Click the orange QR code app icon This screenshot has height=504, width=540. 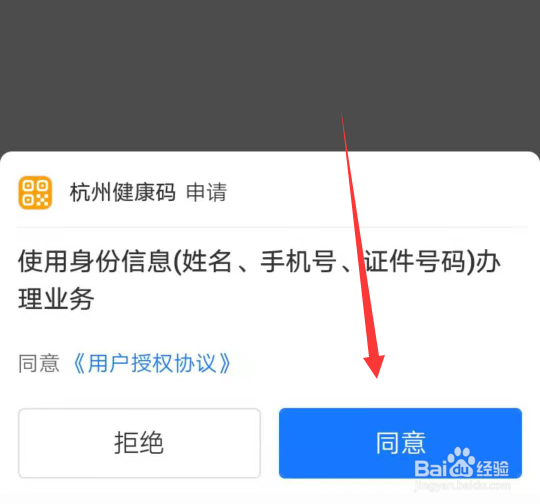pyautogui.click(x=35, y=193)
